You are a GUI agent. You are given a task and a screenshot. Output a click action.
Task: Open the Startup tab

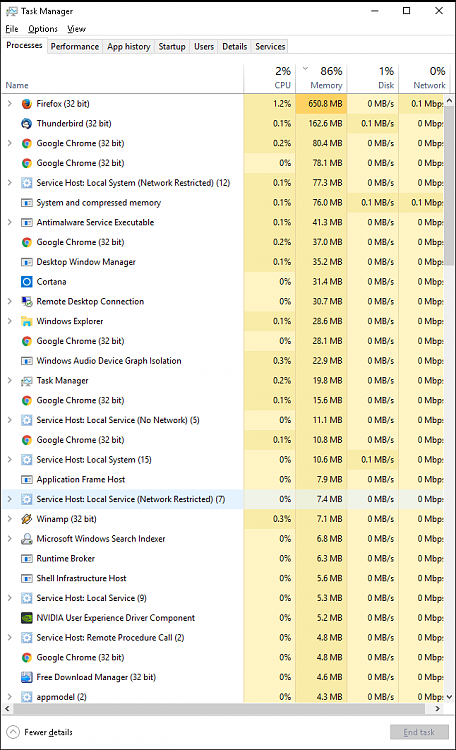coord(172,46)
